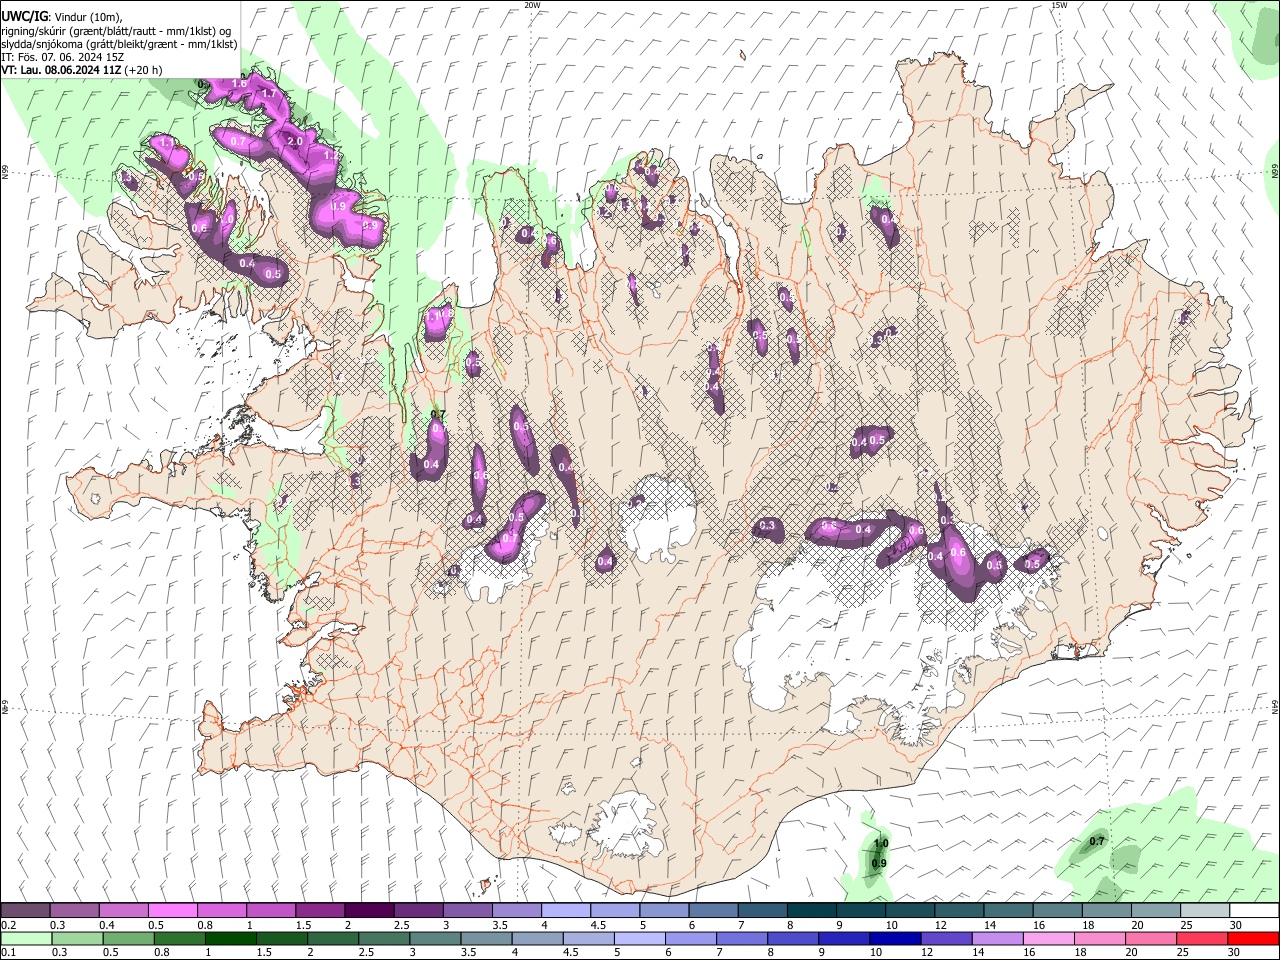The width and height of the screenshot is (1280, 960).
Task: Click the '1.2' snowfall value on the map
Action: (x=330, y=157)
